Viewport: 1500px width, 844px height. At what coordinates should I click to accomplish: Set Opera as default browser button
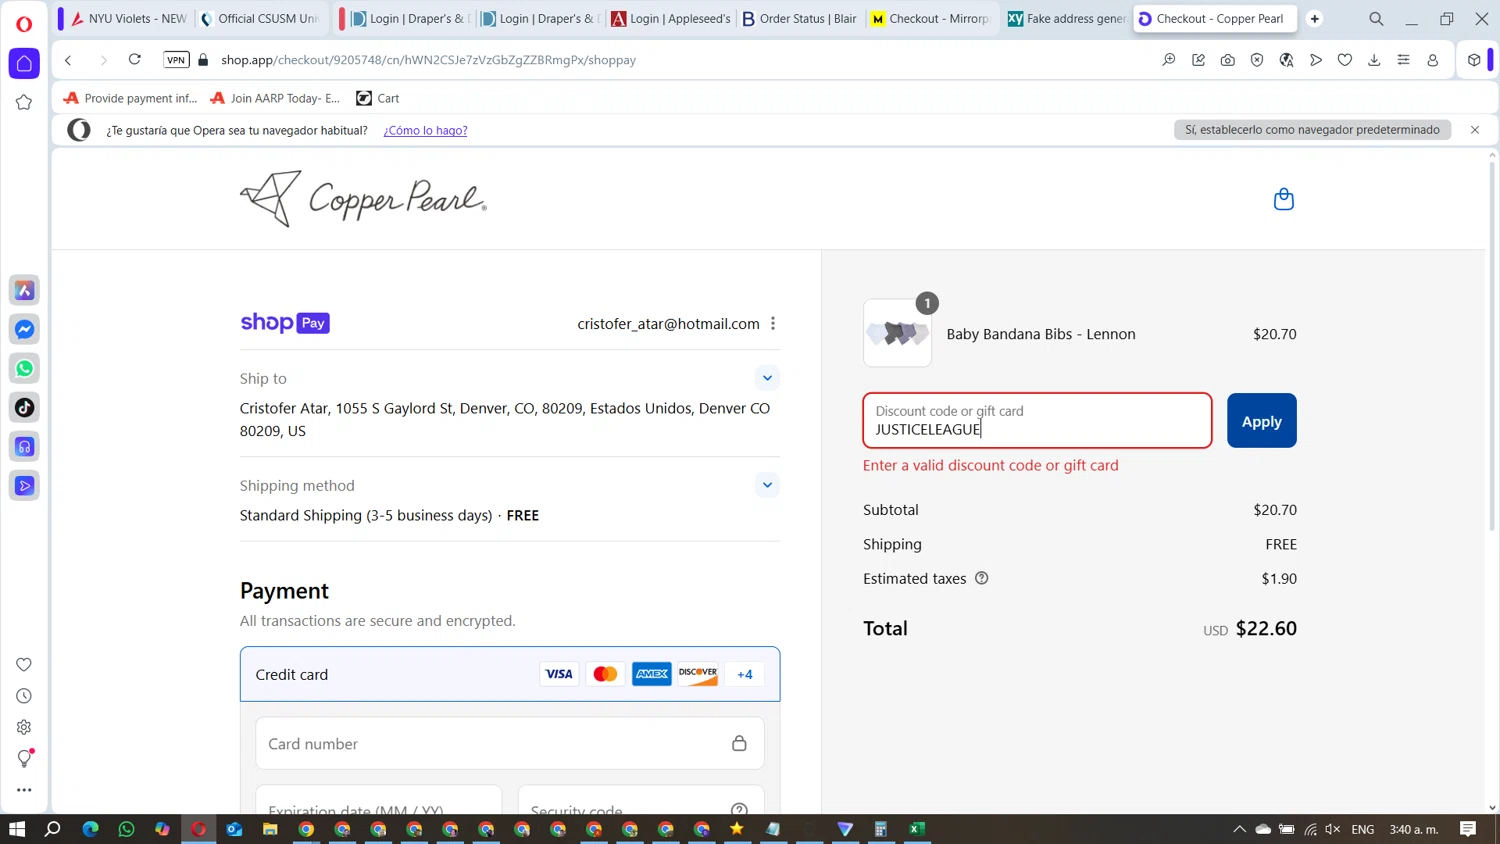[x=1312, y=130]
